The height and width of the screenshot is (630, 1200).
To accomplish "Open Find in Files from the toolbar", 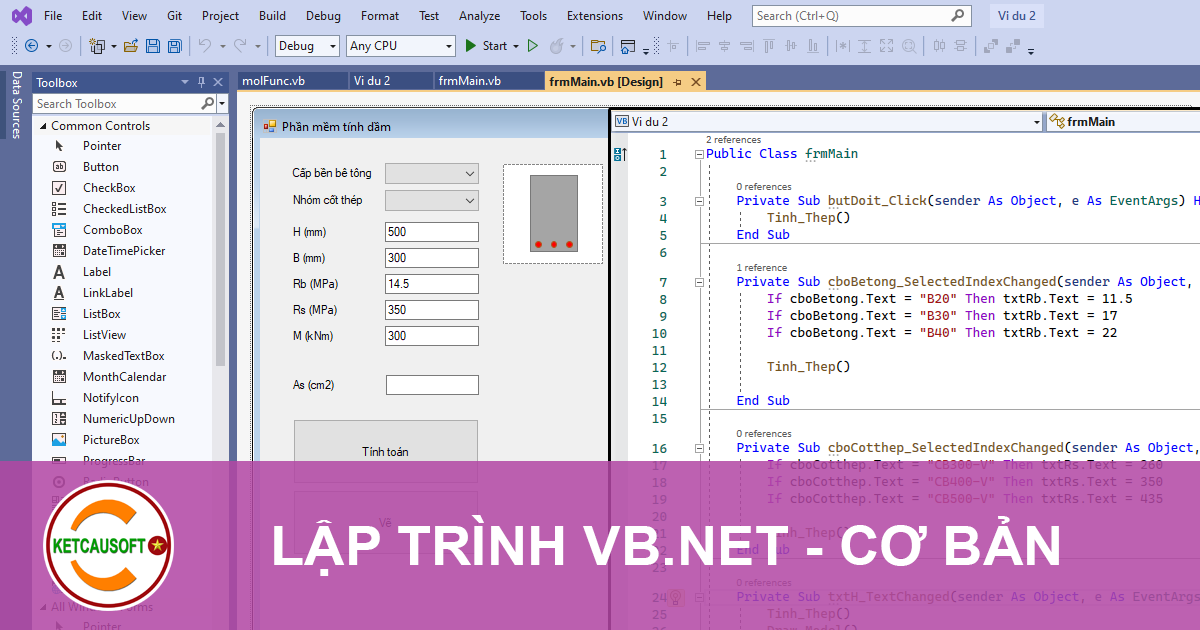I will tap(598, 46).
